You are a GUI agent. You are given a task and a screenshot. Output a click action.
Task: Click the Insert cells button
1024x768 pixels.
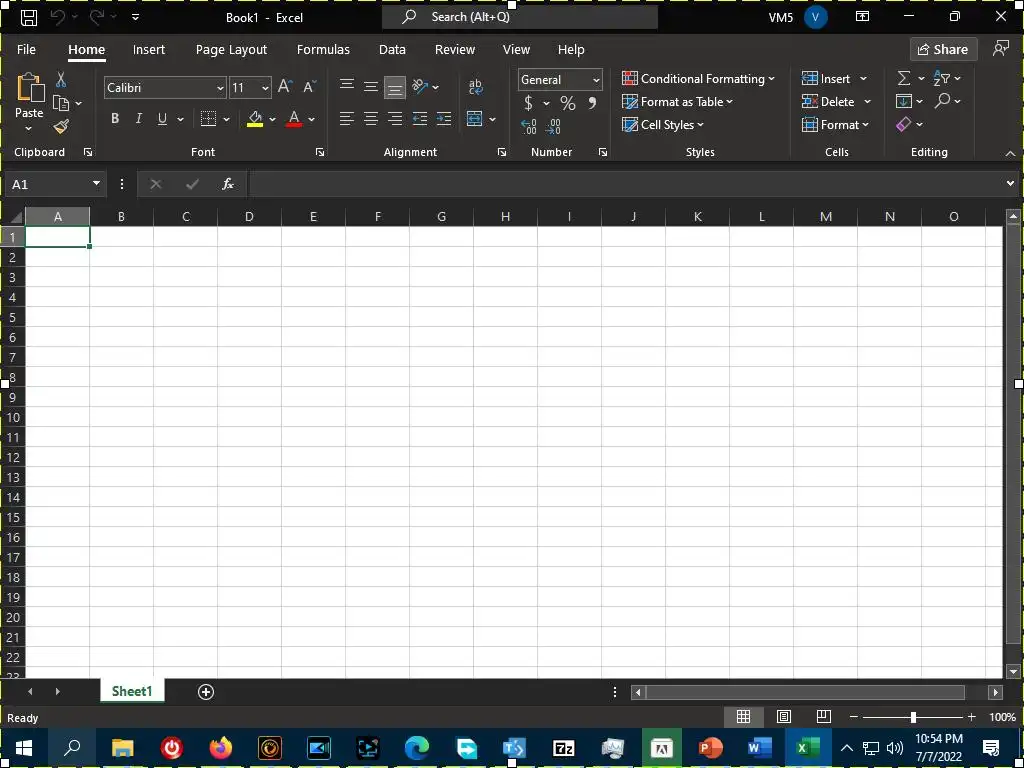click(x=827, y=78)
